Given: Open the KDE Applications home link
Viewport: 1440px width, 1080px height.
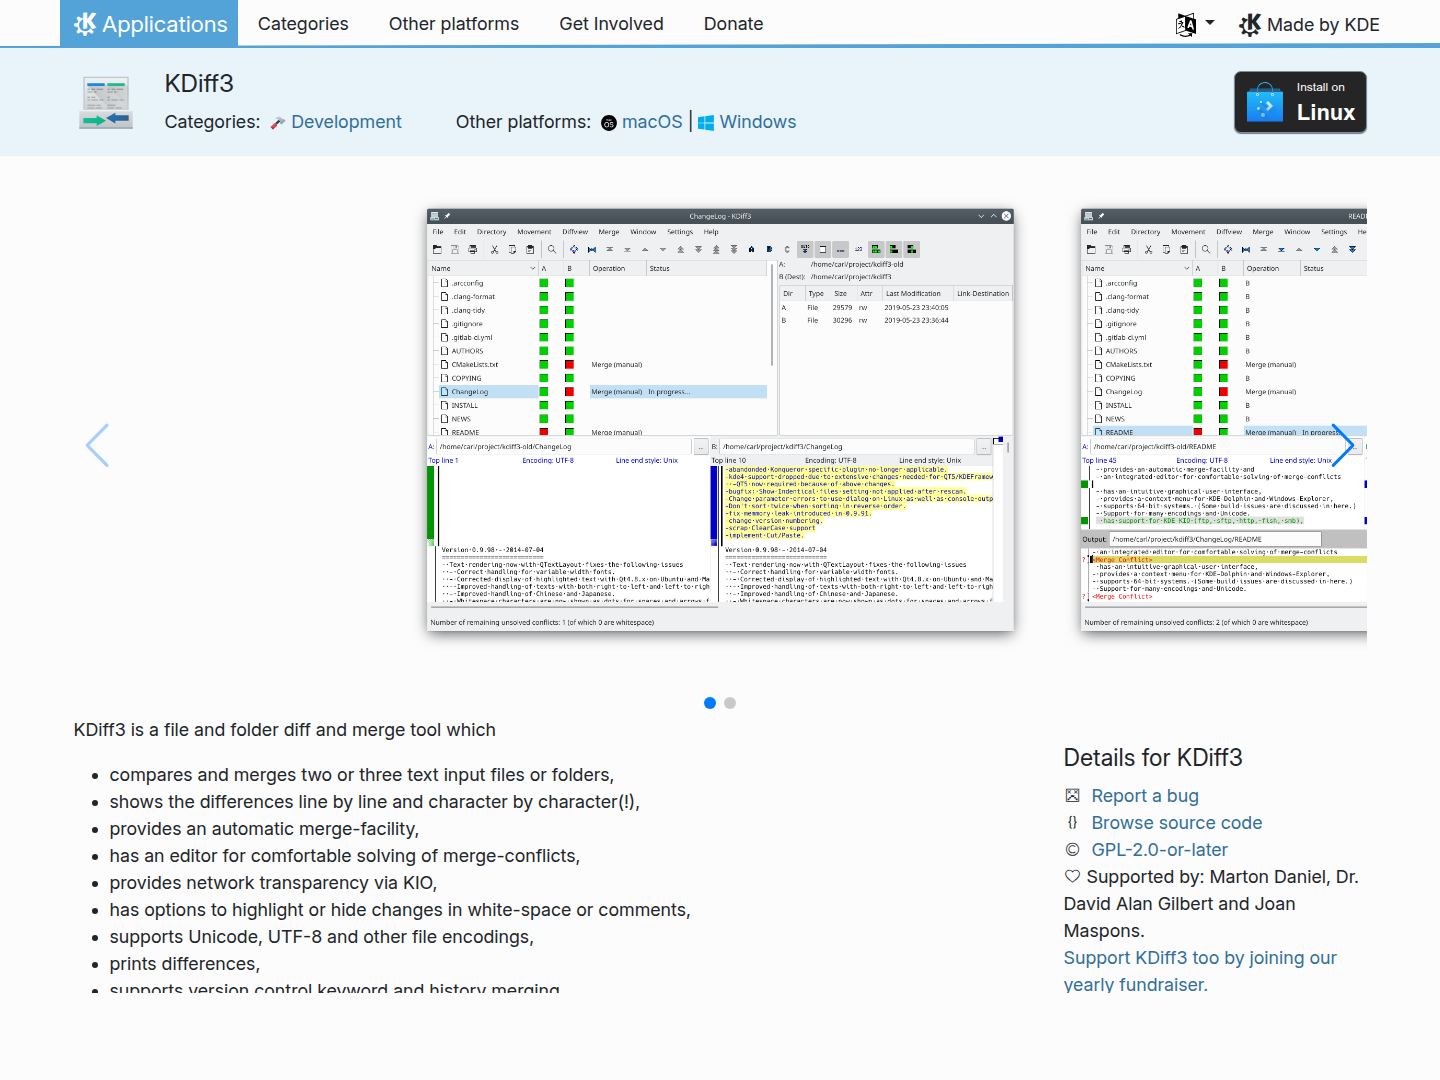Looking at the screenshot, I should pos(149,23).
